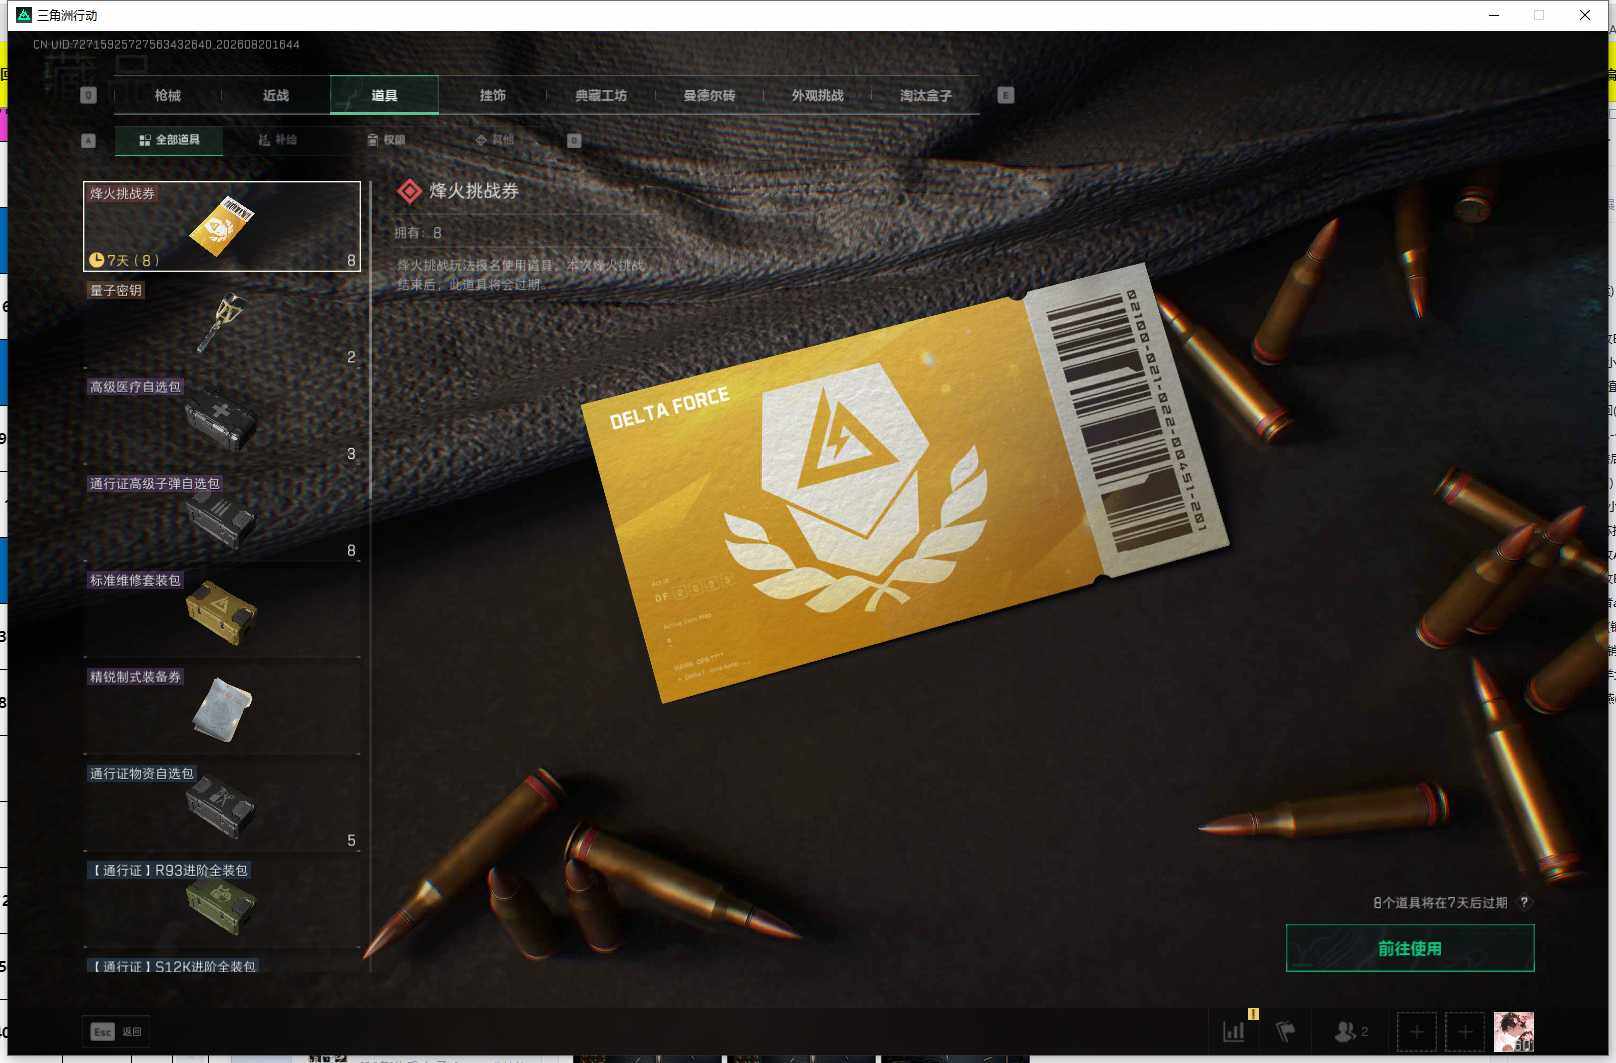Click the second empty squad invite slot
The width and height of the screenshot is (1616, 1063).
pos(1465,1031)
